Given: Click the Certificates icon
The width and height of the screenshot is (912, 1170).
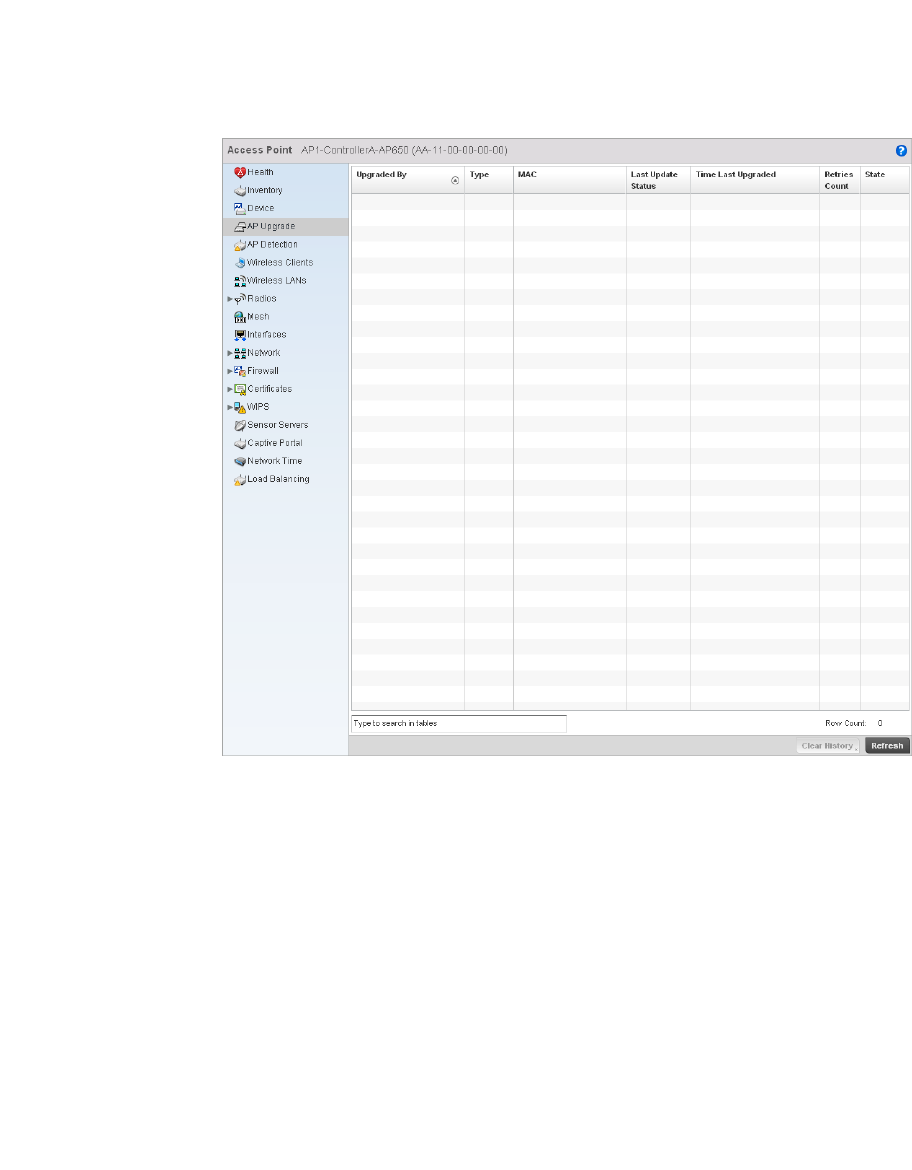Looking at the screenshot, I should 240,390.
